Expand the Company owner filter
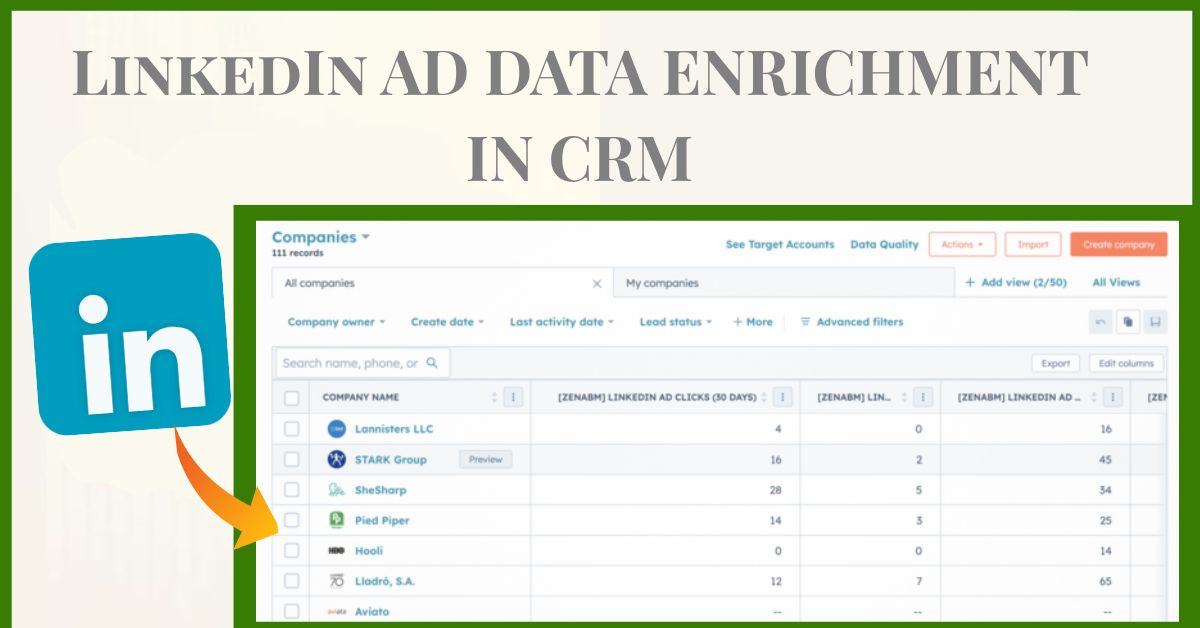This screenshot has width=1200, height=628. point(337,322)
